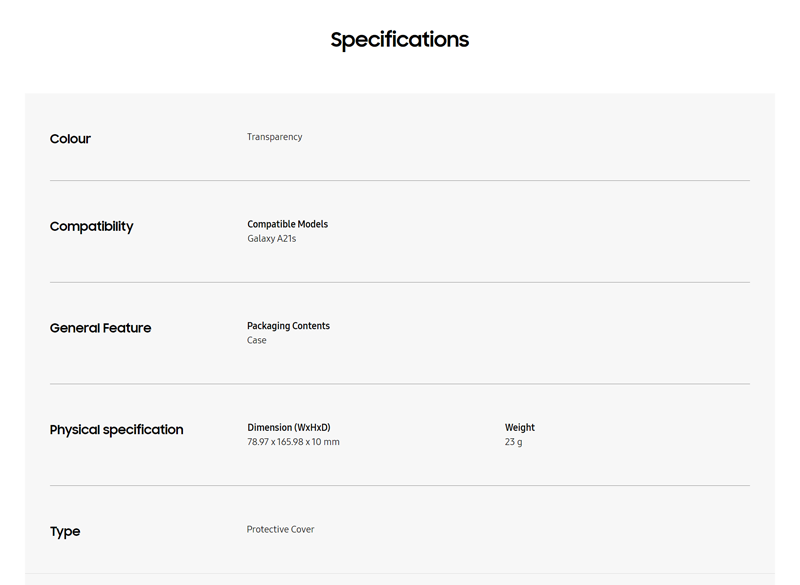Click the Type row label

(65, 532)
